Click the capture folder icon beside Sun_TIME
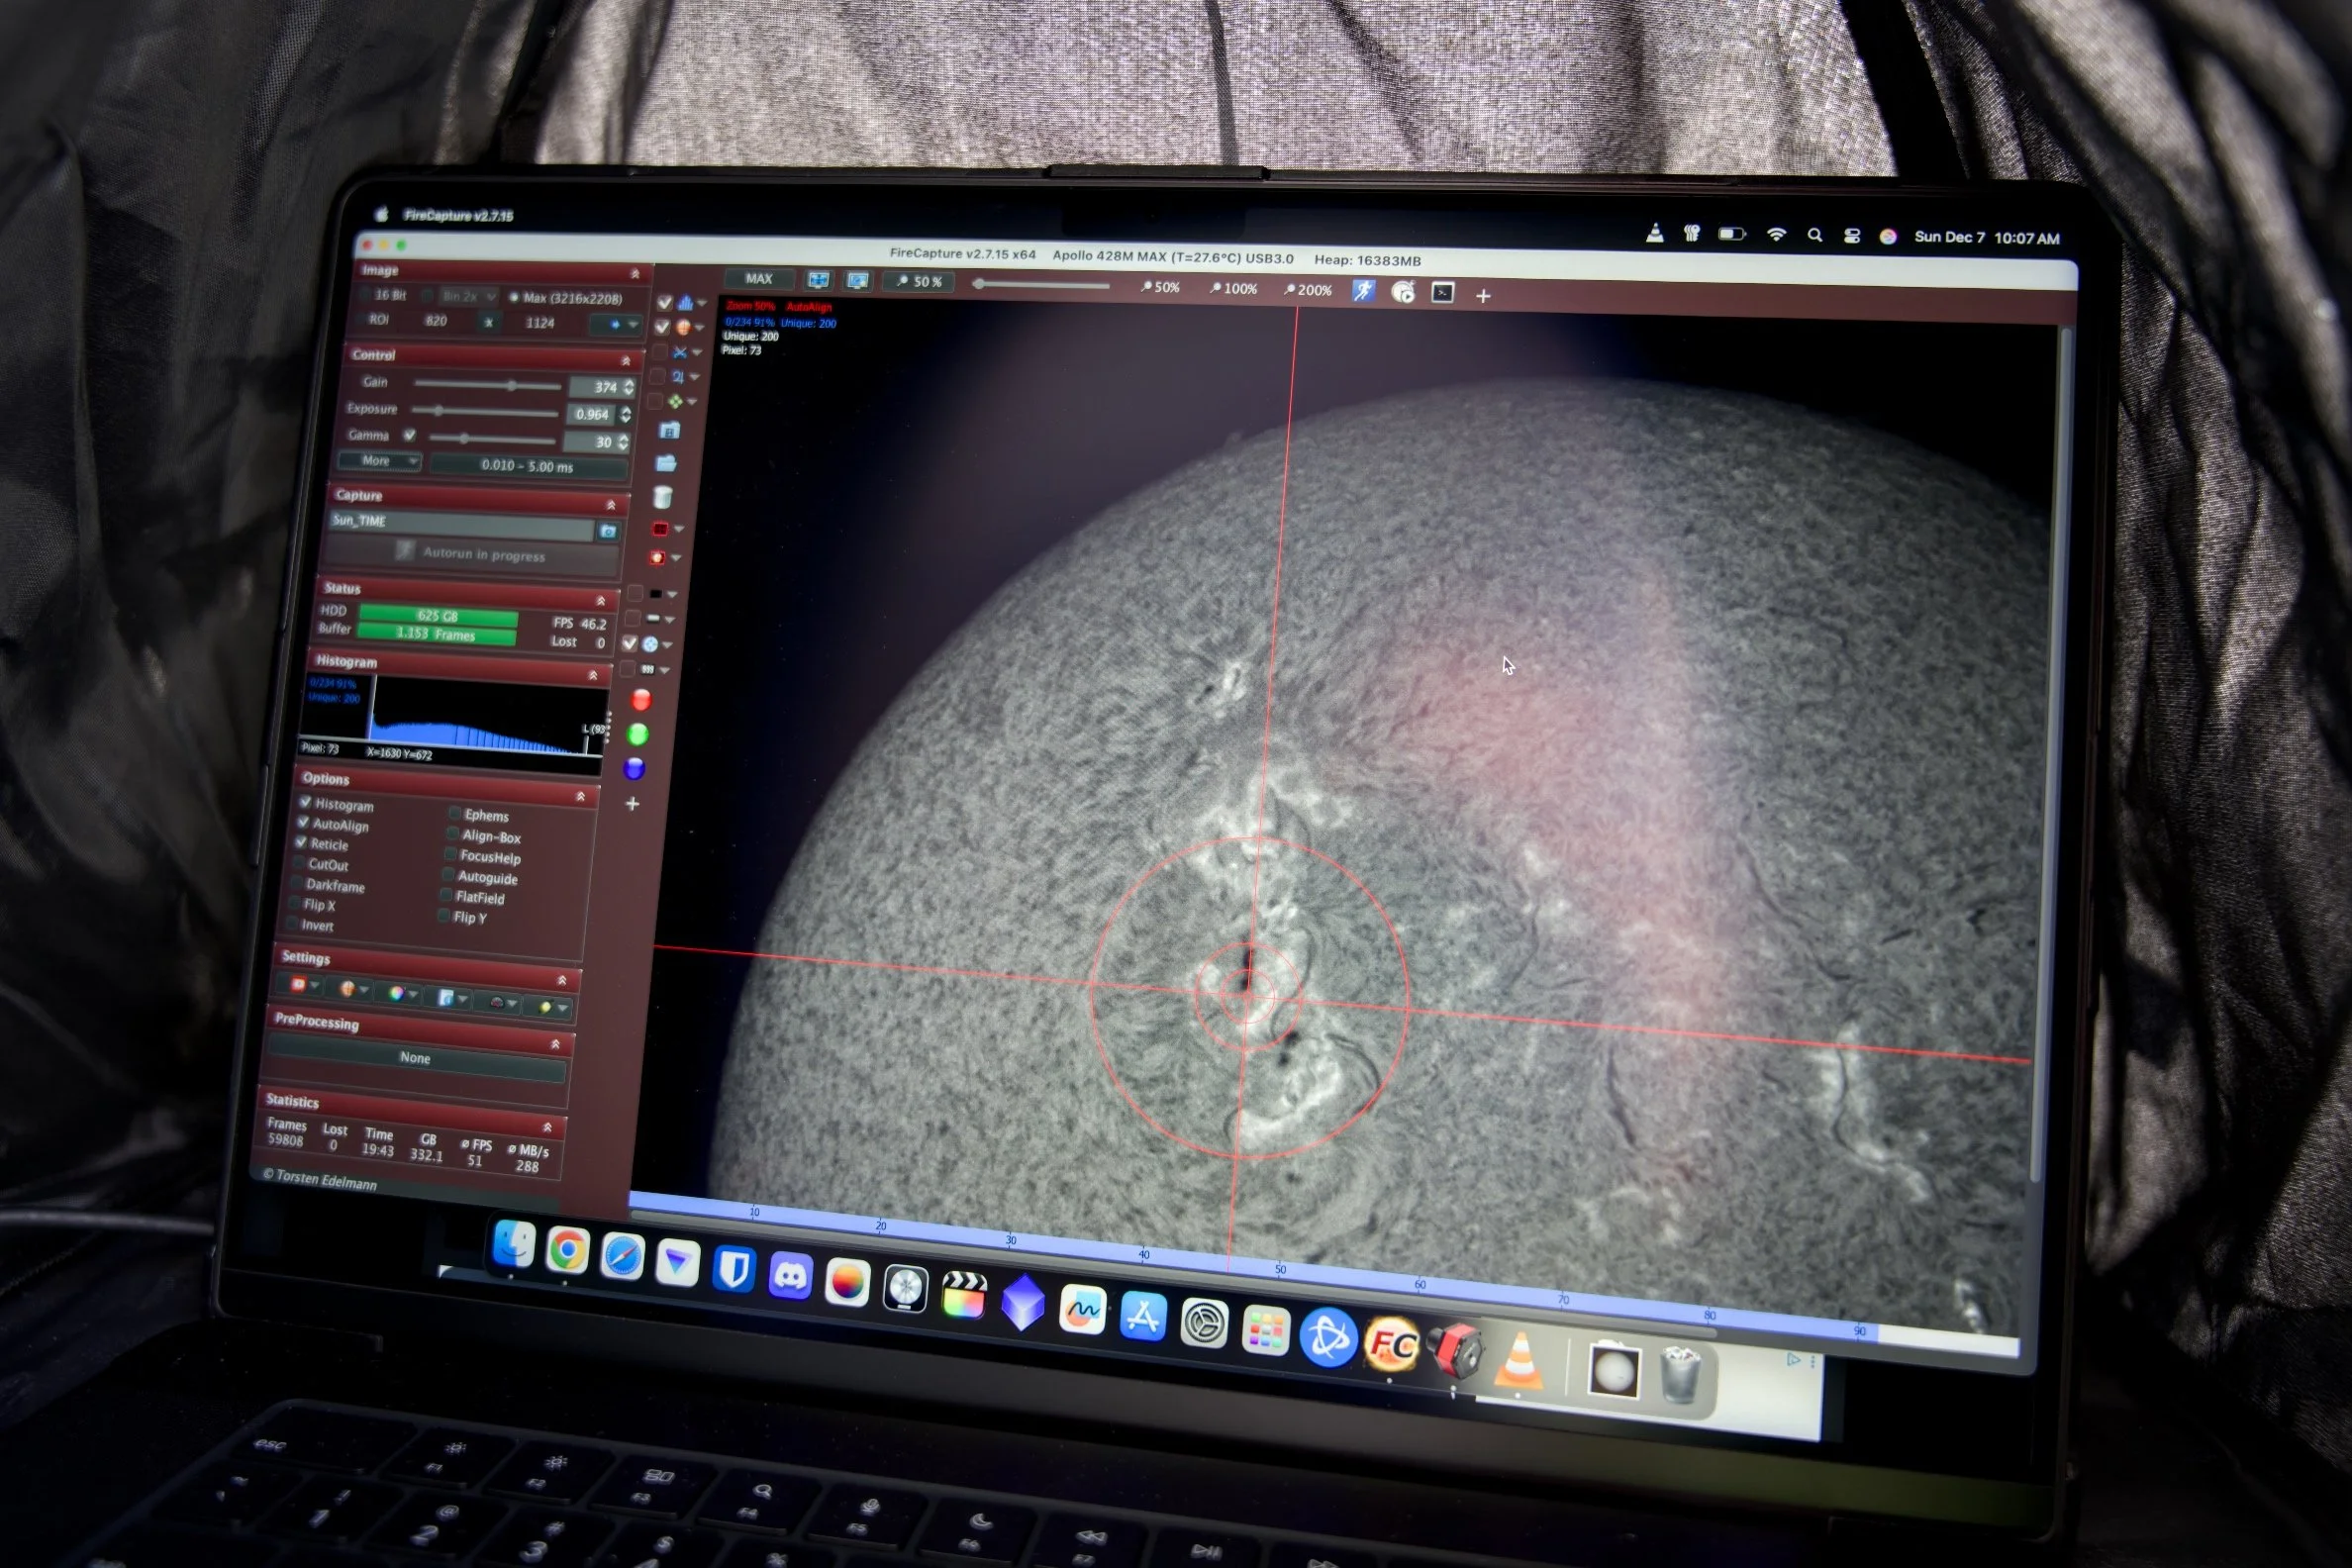 (x=607, y=532)
